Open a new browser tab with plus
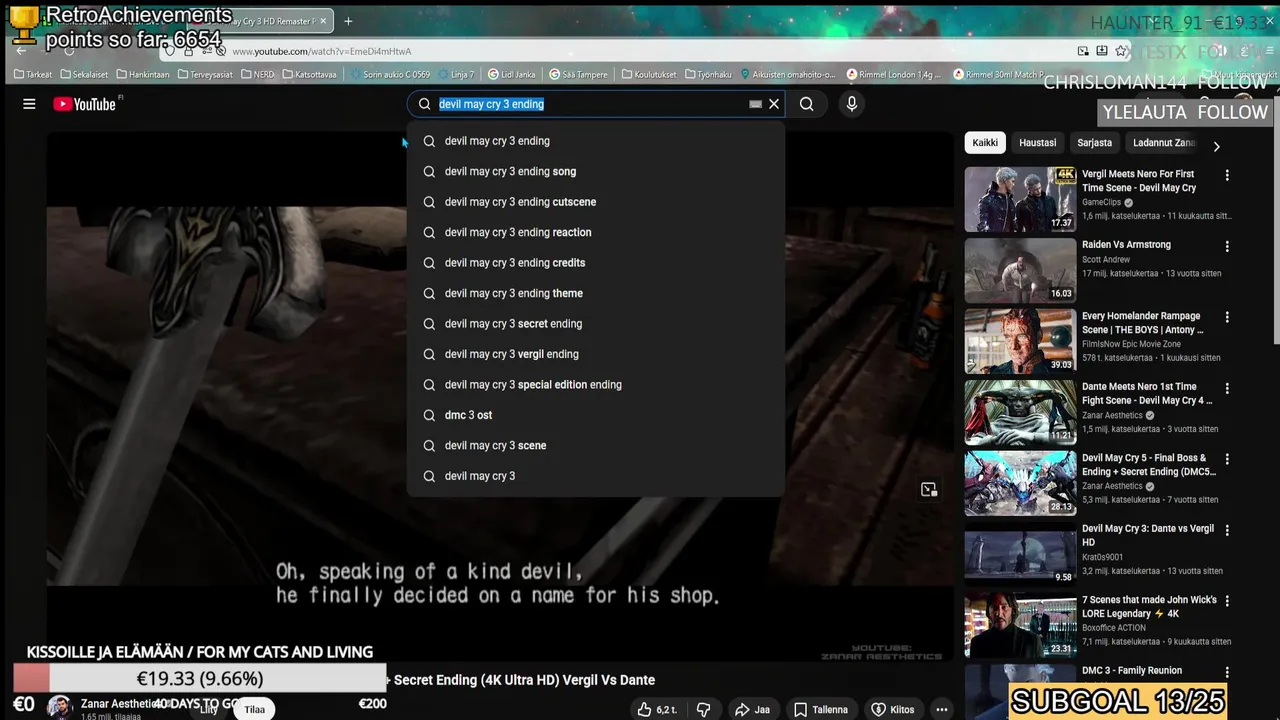Viewport: 1280px width, 720px height. pos(348,21)
